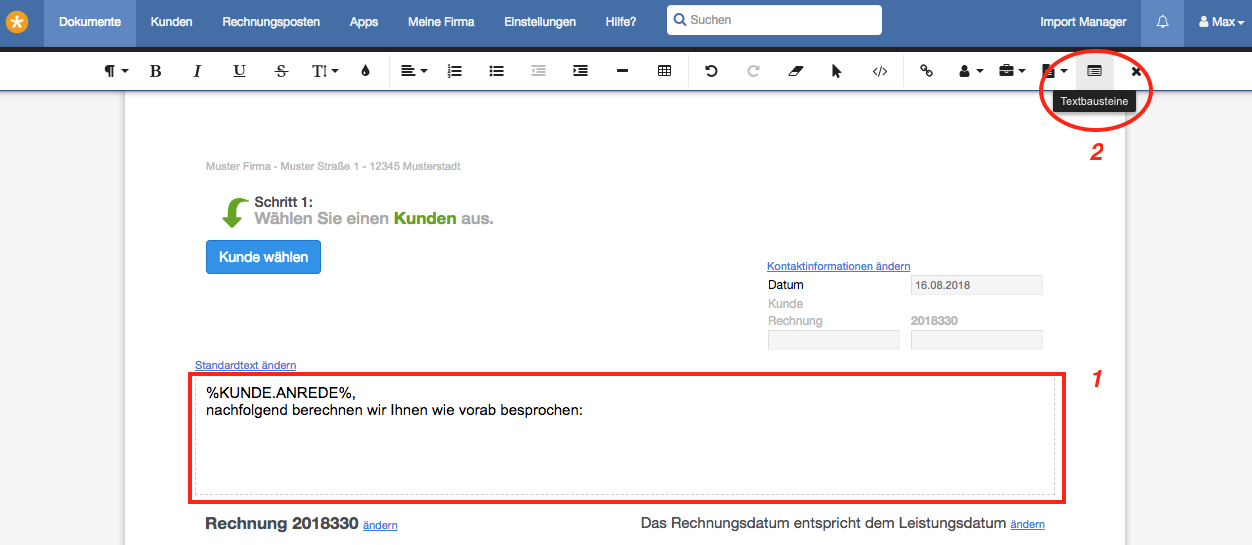
Task: Click into the Suchen search field
Action: 774,20
